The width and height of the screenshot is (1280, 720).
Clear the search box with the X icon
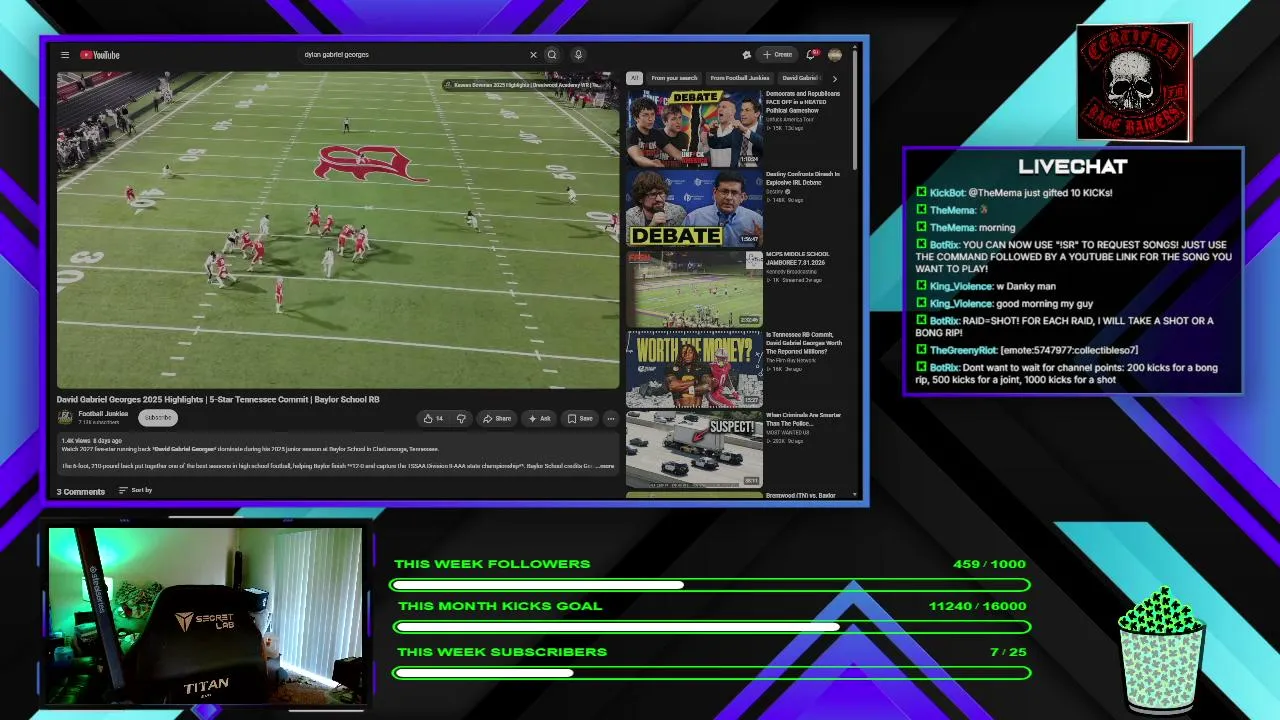point(533,55)
